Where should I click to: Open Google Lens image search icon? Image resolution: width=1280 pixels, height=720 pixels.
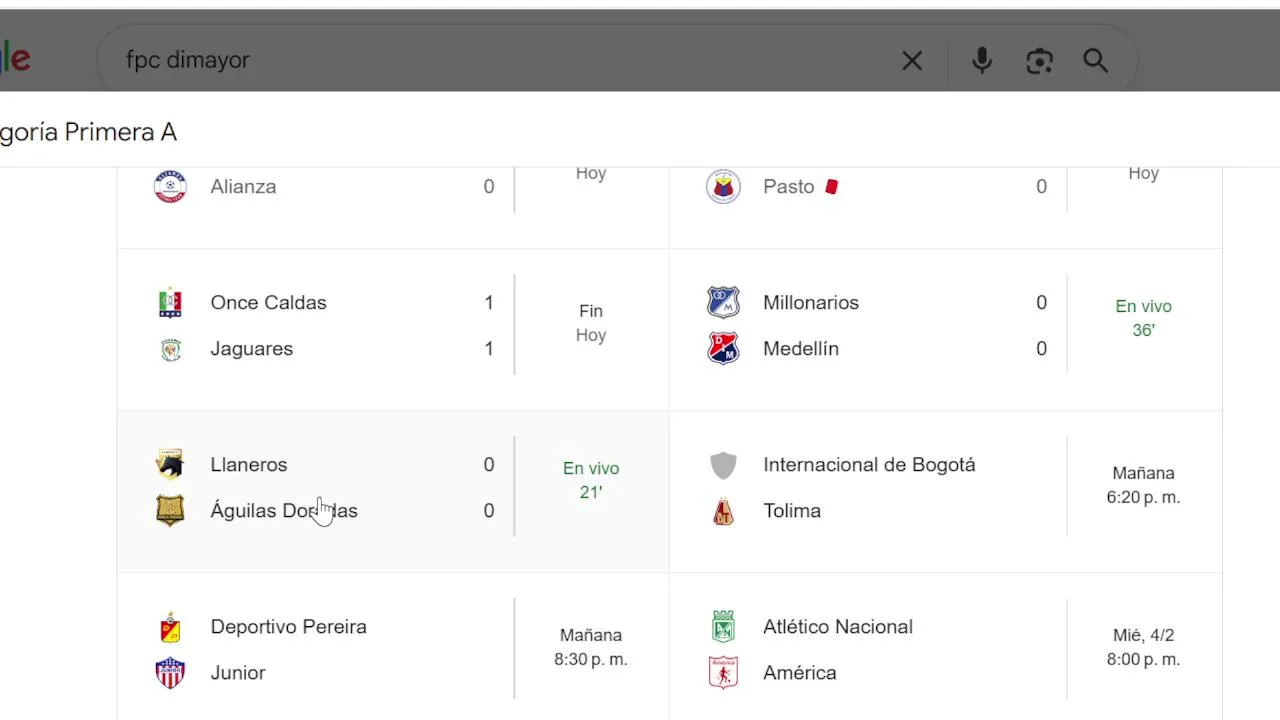pyautogui.click(x=1039, y=61)
